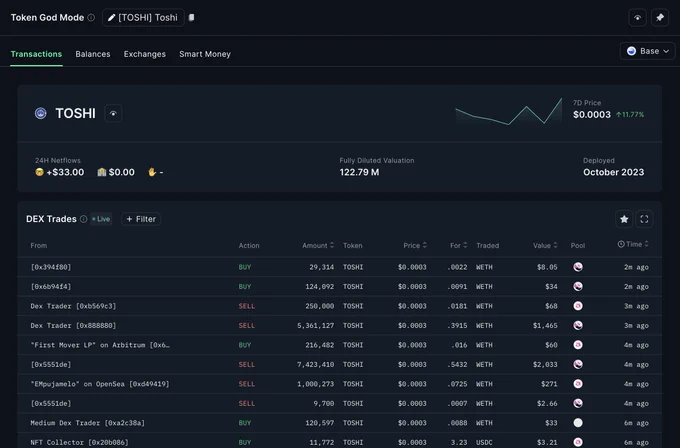Image resolution: width=680 pixels, height=448 pixels.
Task: Add a Filter to DEX Trades
Action: pyautogui.click(x=141, y=219)
